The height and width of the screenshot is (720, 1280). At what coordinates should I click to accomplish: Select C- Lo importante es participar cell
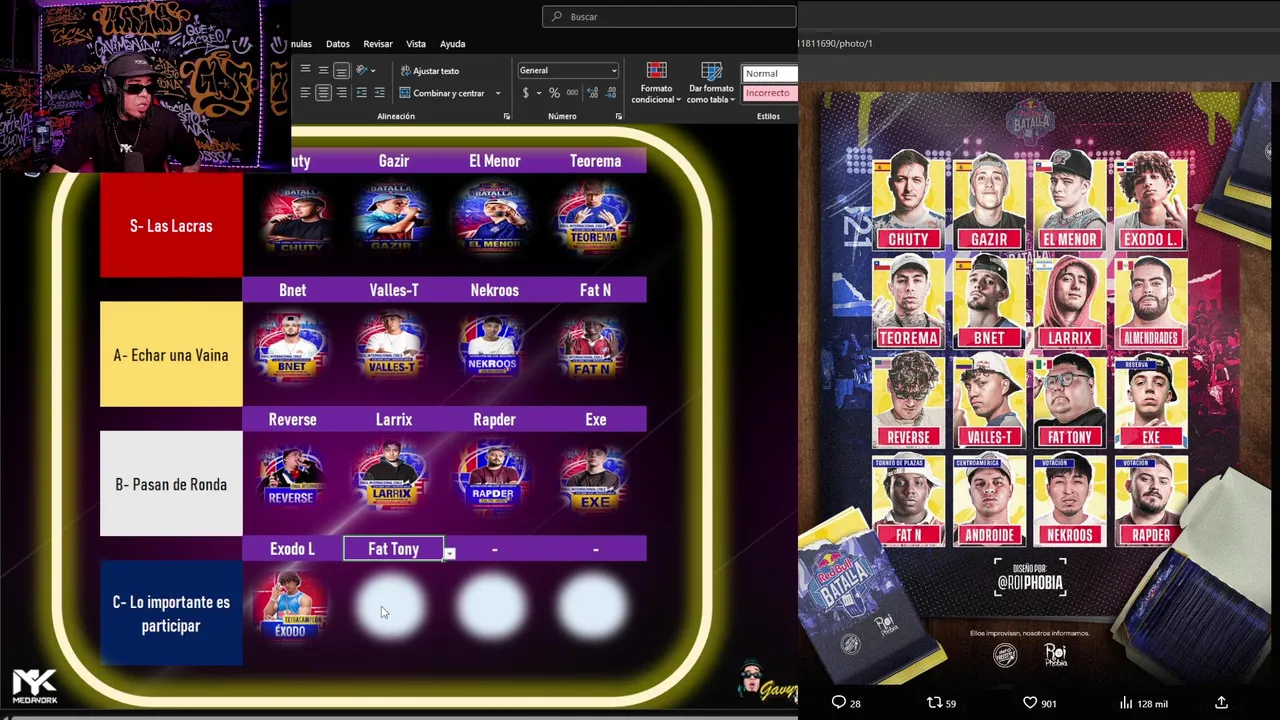(x=171, y=613)
